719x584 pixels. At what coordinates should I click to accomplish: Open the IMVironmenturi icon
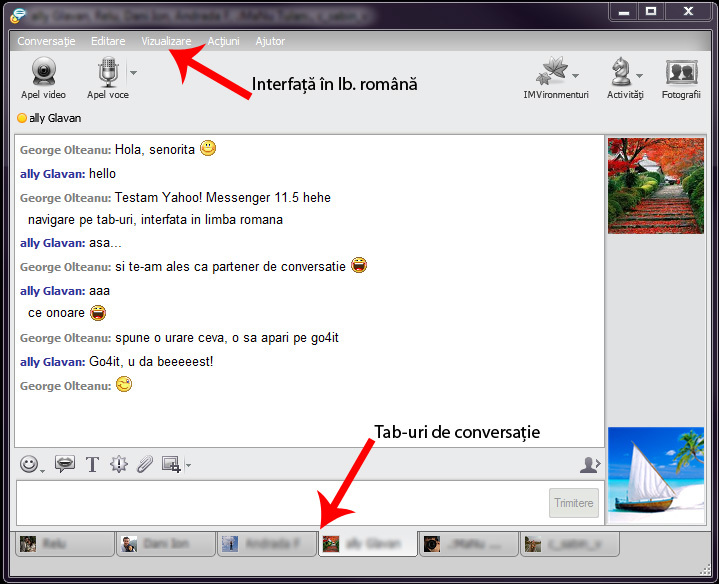tap(552, 71)
